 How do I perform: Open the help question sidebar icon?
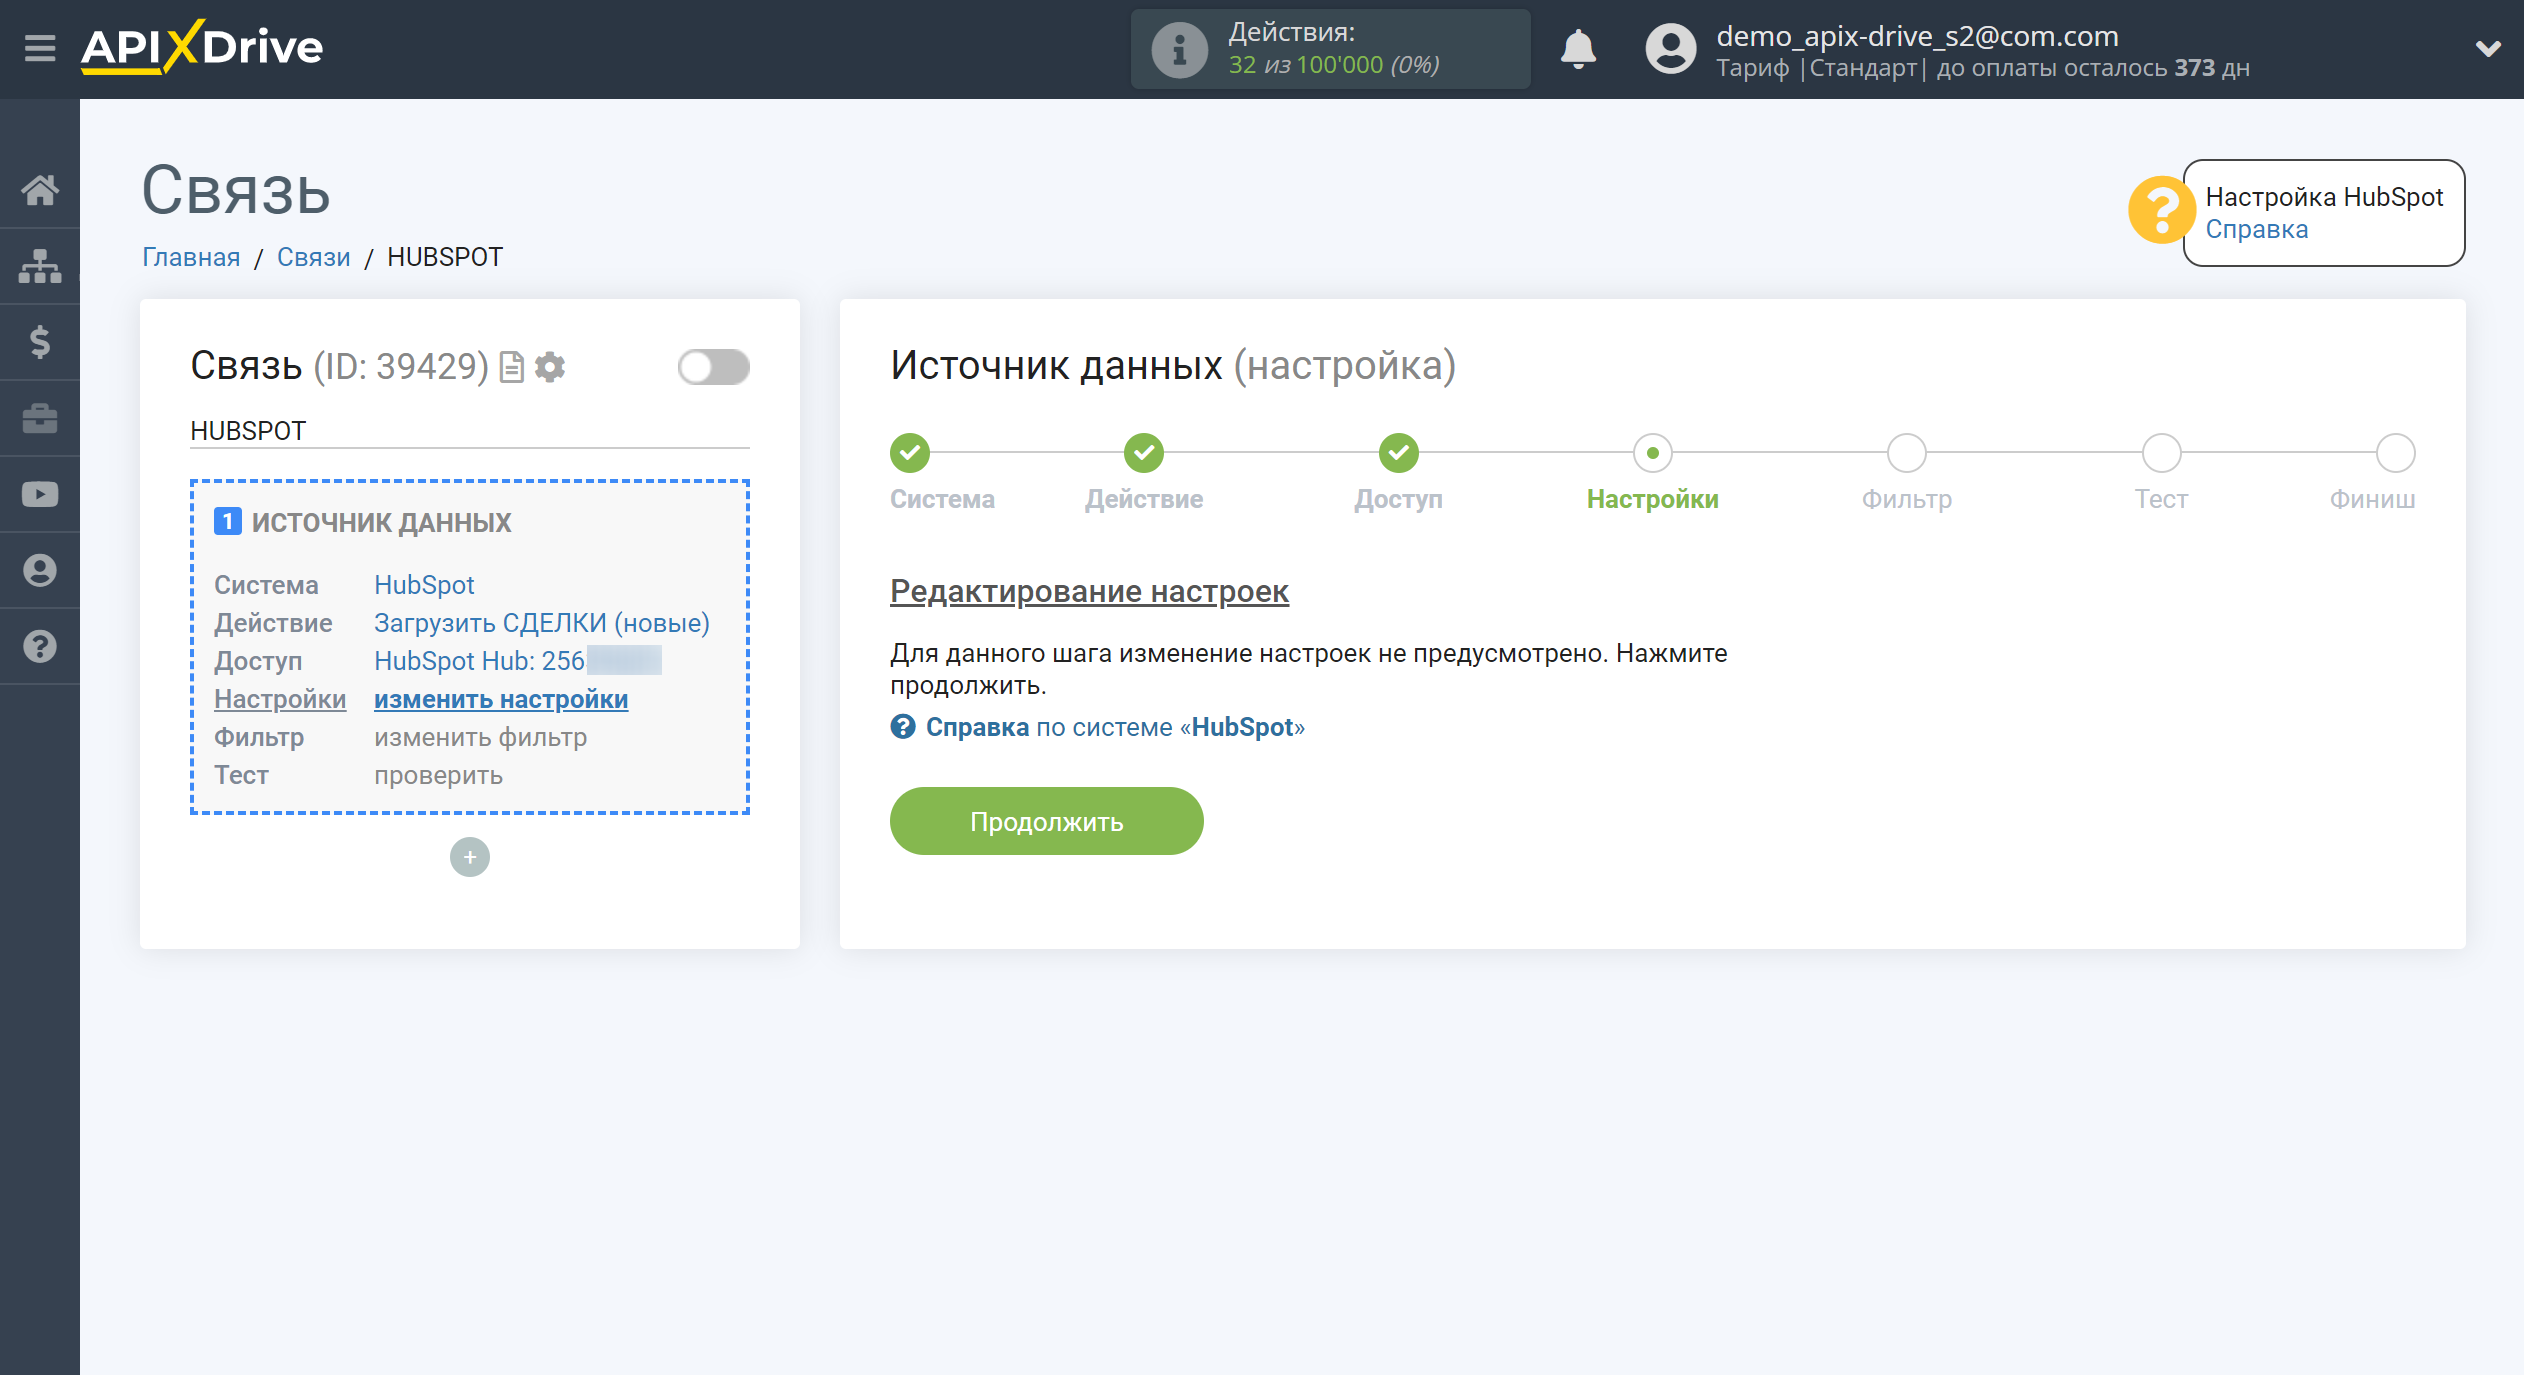click(40, 646)
